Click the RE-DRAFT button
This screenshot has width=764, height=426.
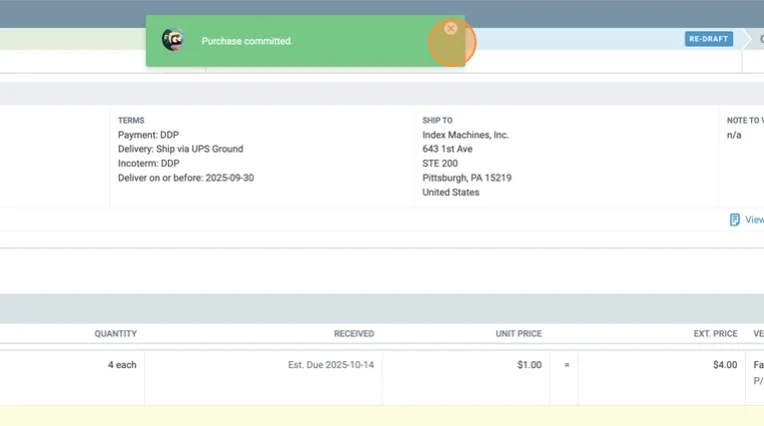click(x=708, y=39)
